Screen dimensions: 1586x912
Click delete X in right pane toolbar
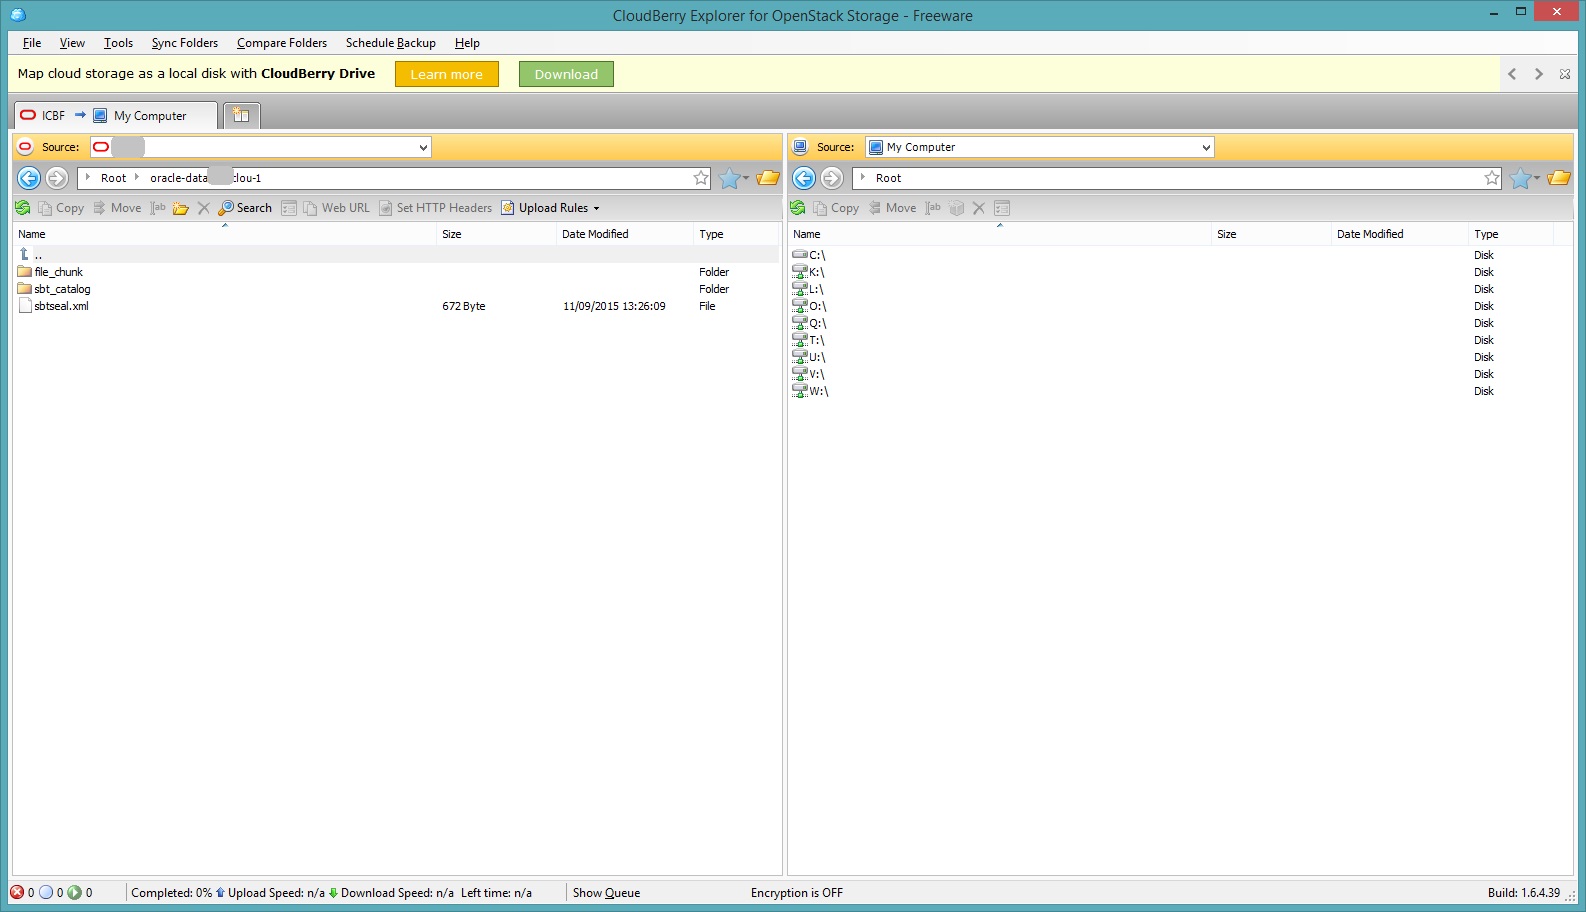click(x=979, y=208)
